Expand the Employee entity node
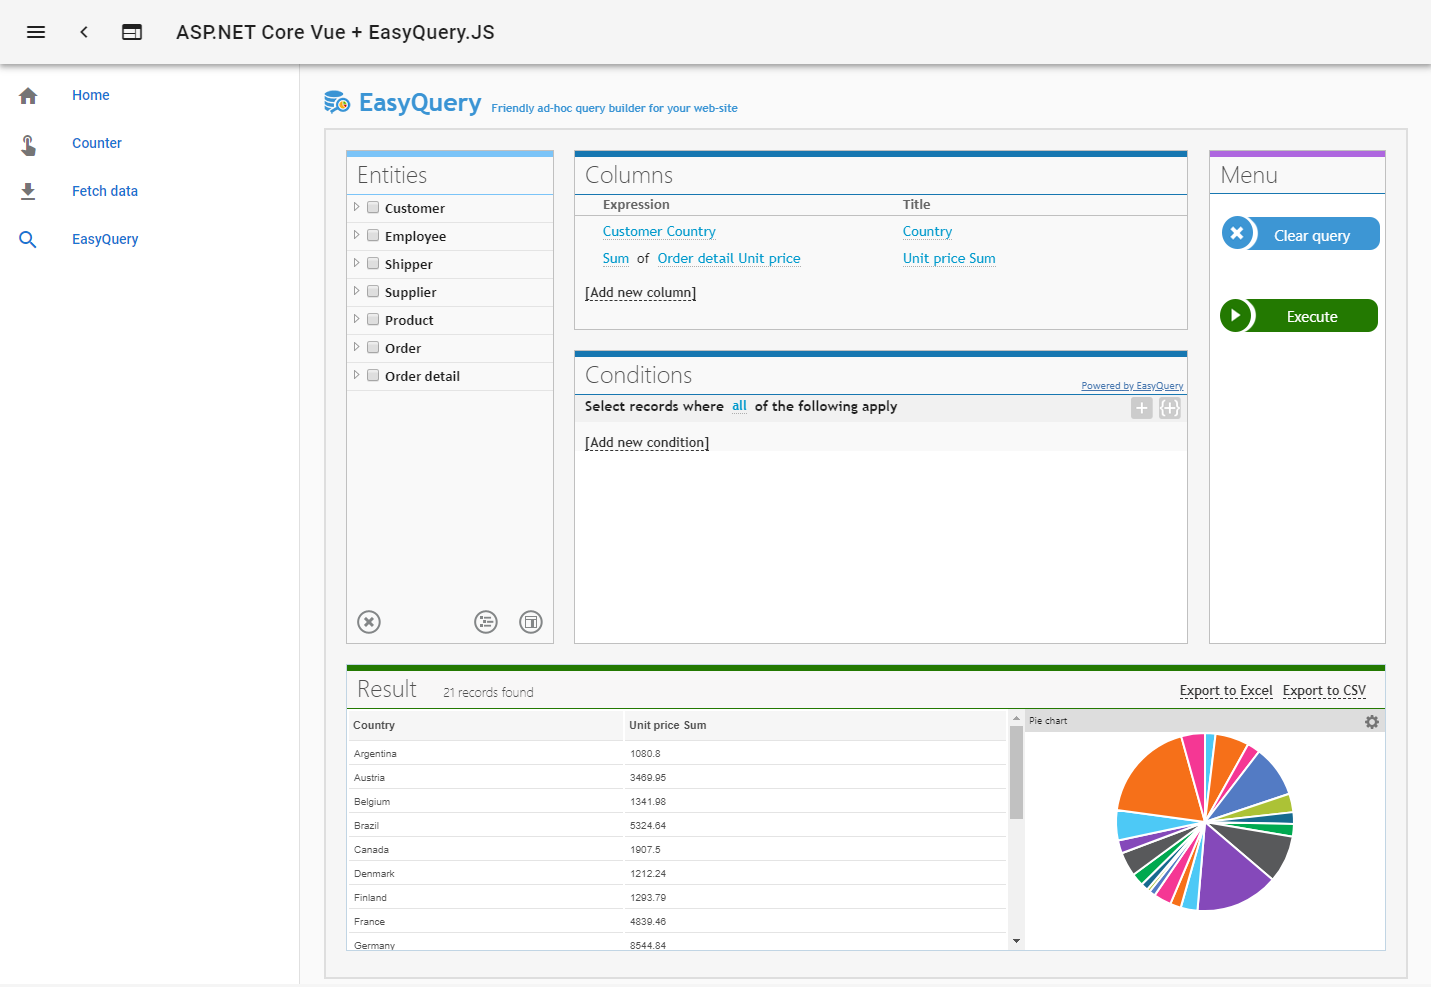This screenshot has width=1431, height=987. coord(357,235)
